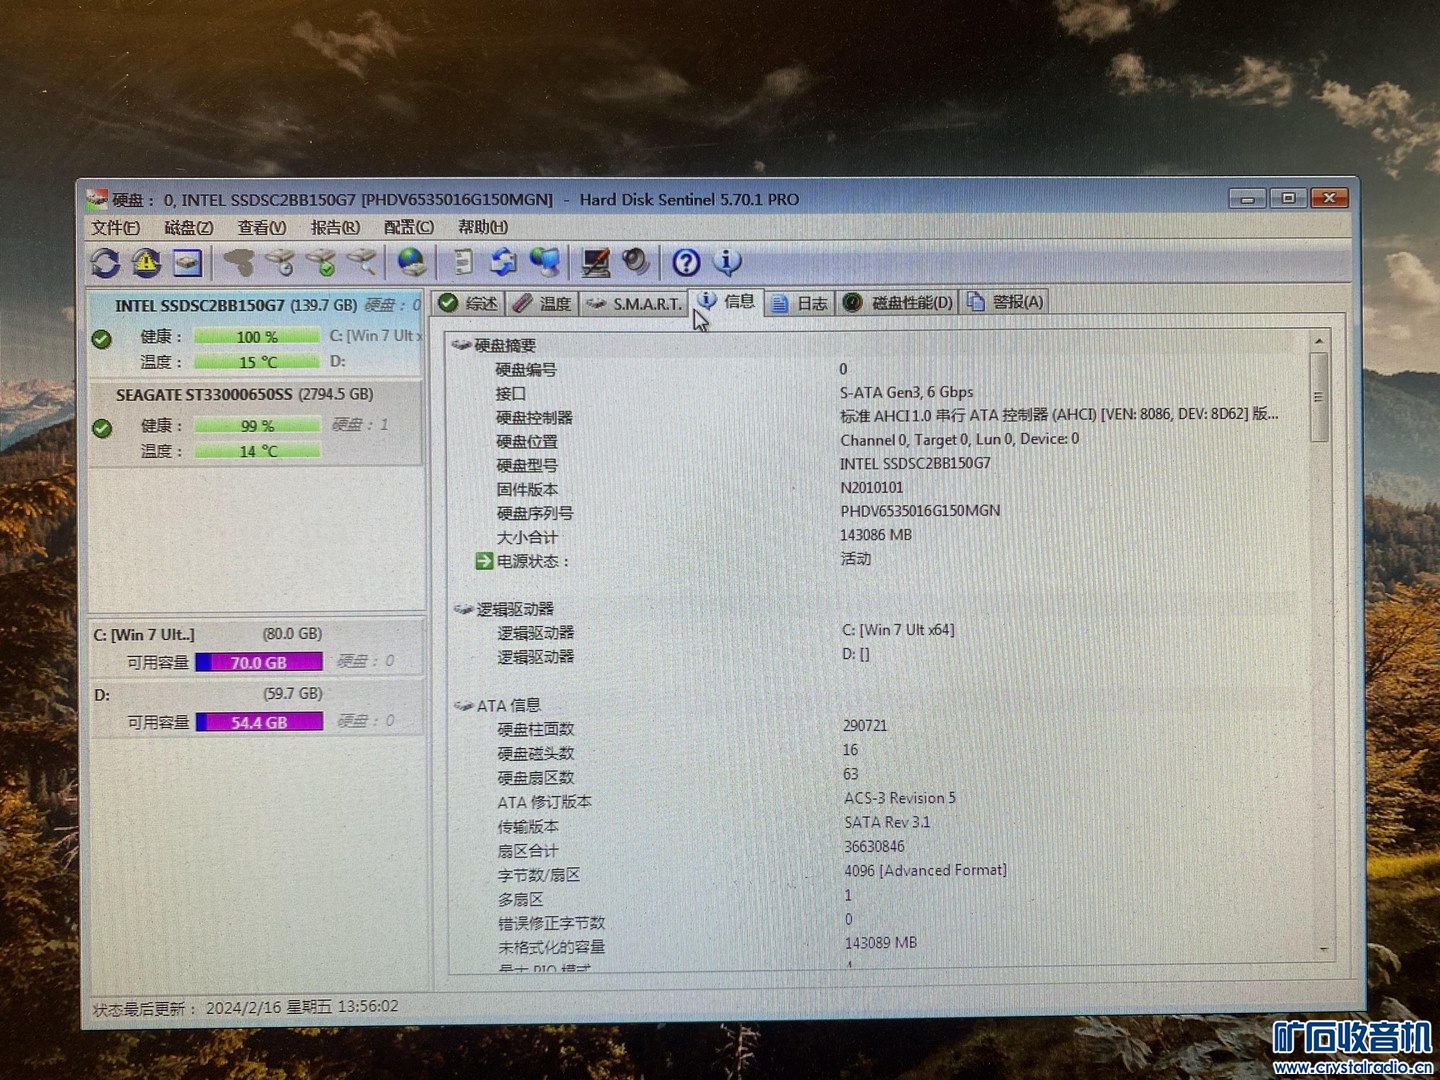The height and width of the screenshot is (1080, 1440).
Task: Switch to the 警报(A) tab
Action: pos(1006,302)
